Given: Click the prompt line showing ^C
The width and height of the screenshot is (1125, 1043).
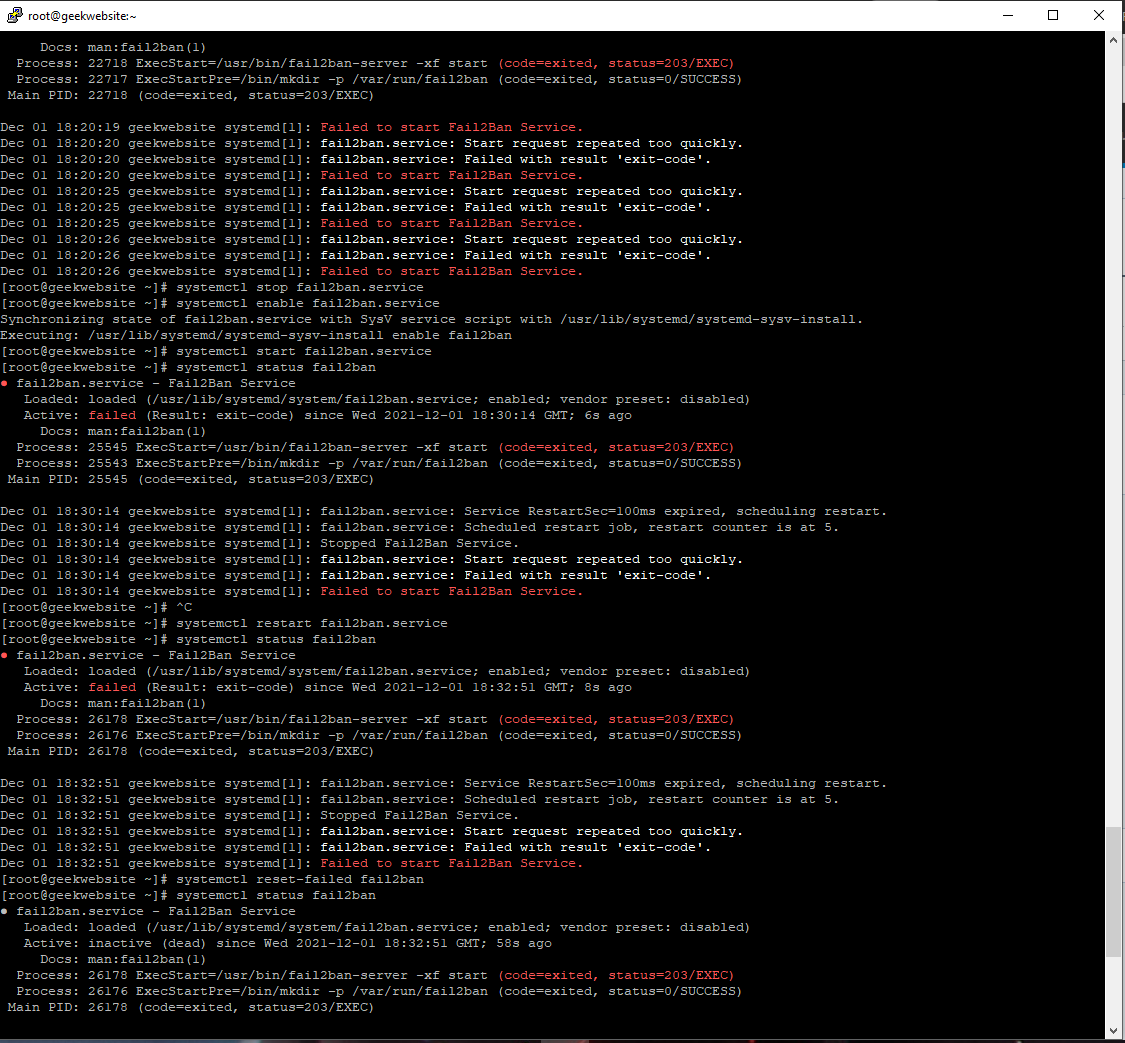Looking at the screenshot, I should [96, 608].
